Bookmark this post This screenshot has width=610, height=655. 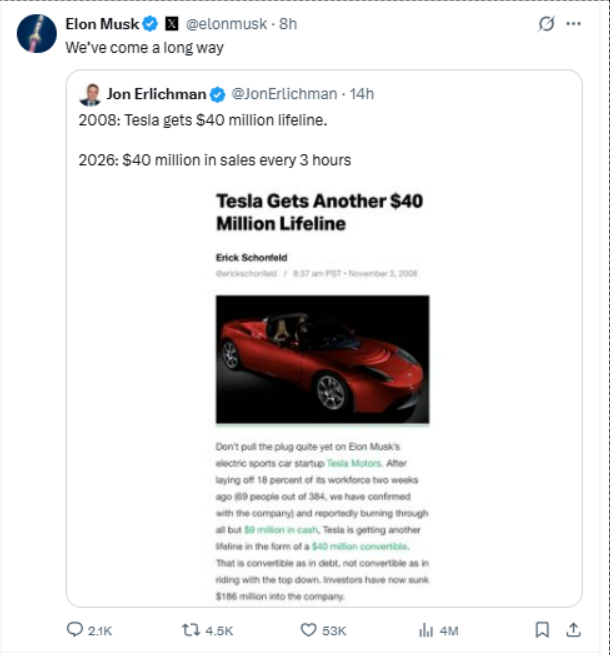542,630
